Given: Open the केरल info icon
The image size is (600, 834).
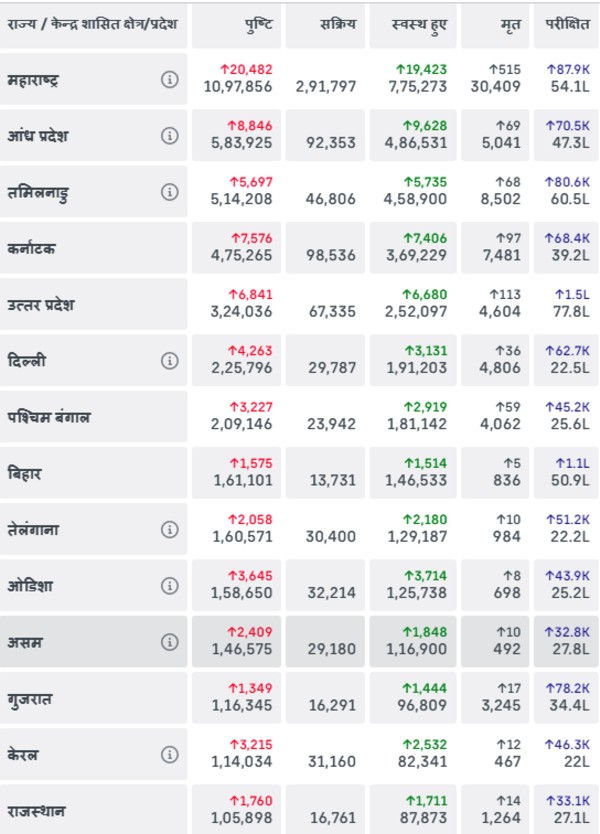Looking at the screenshot, I should click(x=169, y=754).
